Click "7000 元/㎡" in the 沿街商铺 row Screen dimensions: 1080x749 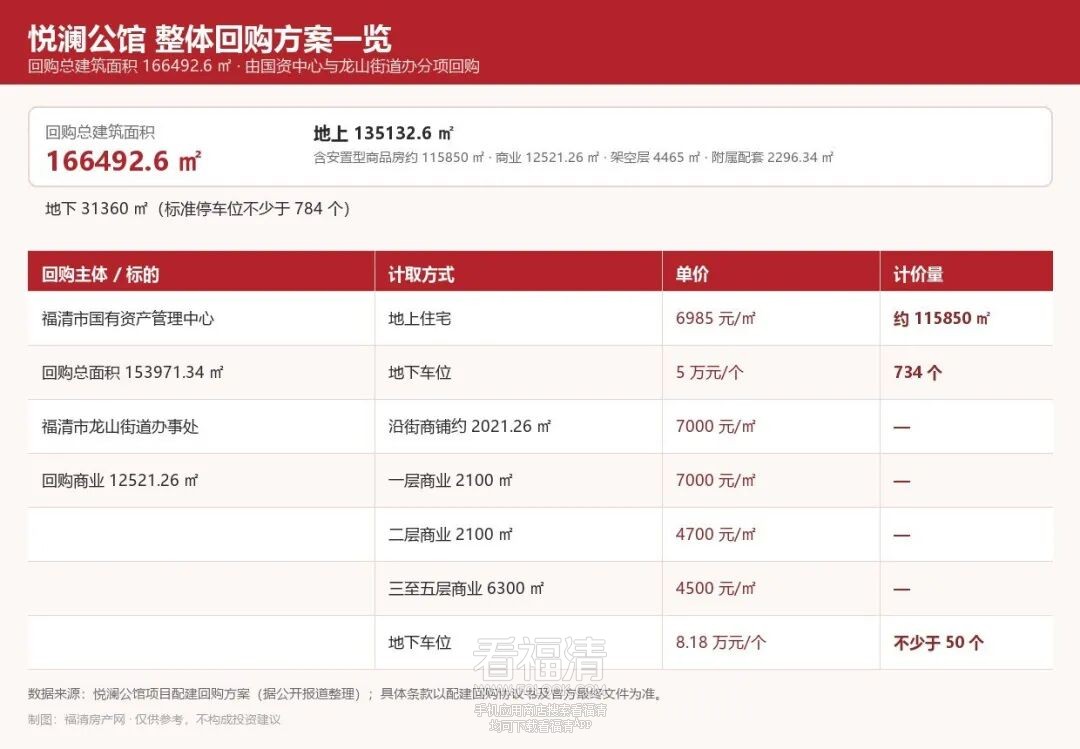click(x=716, y=427)
